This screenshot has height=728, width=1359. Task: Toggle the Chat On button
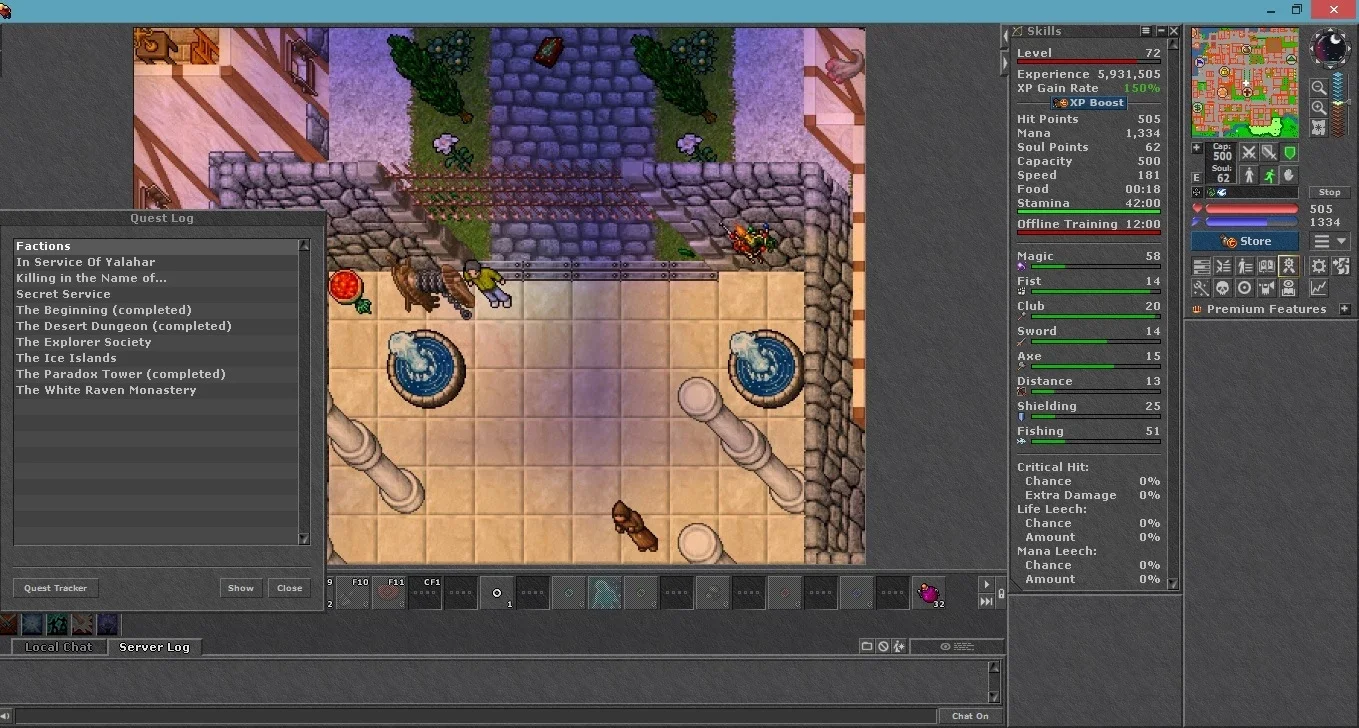point(970,716)
